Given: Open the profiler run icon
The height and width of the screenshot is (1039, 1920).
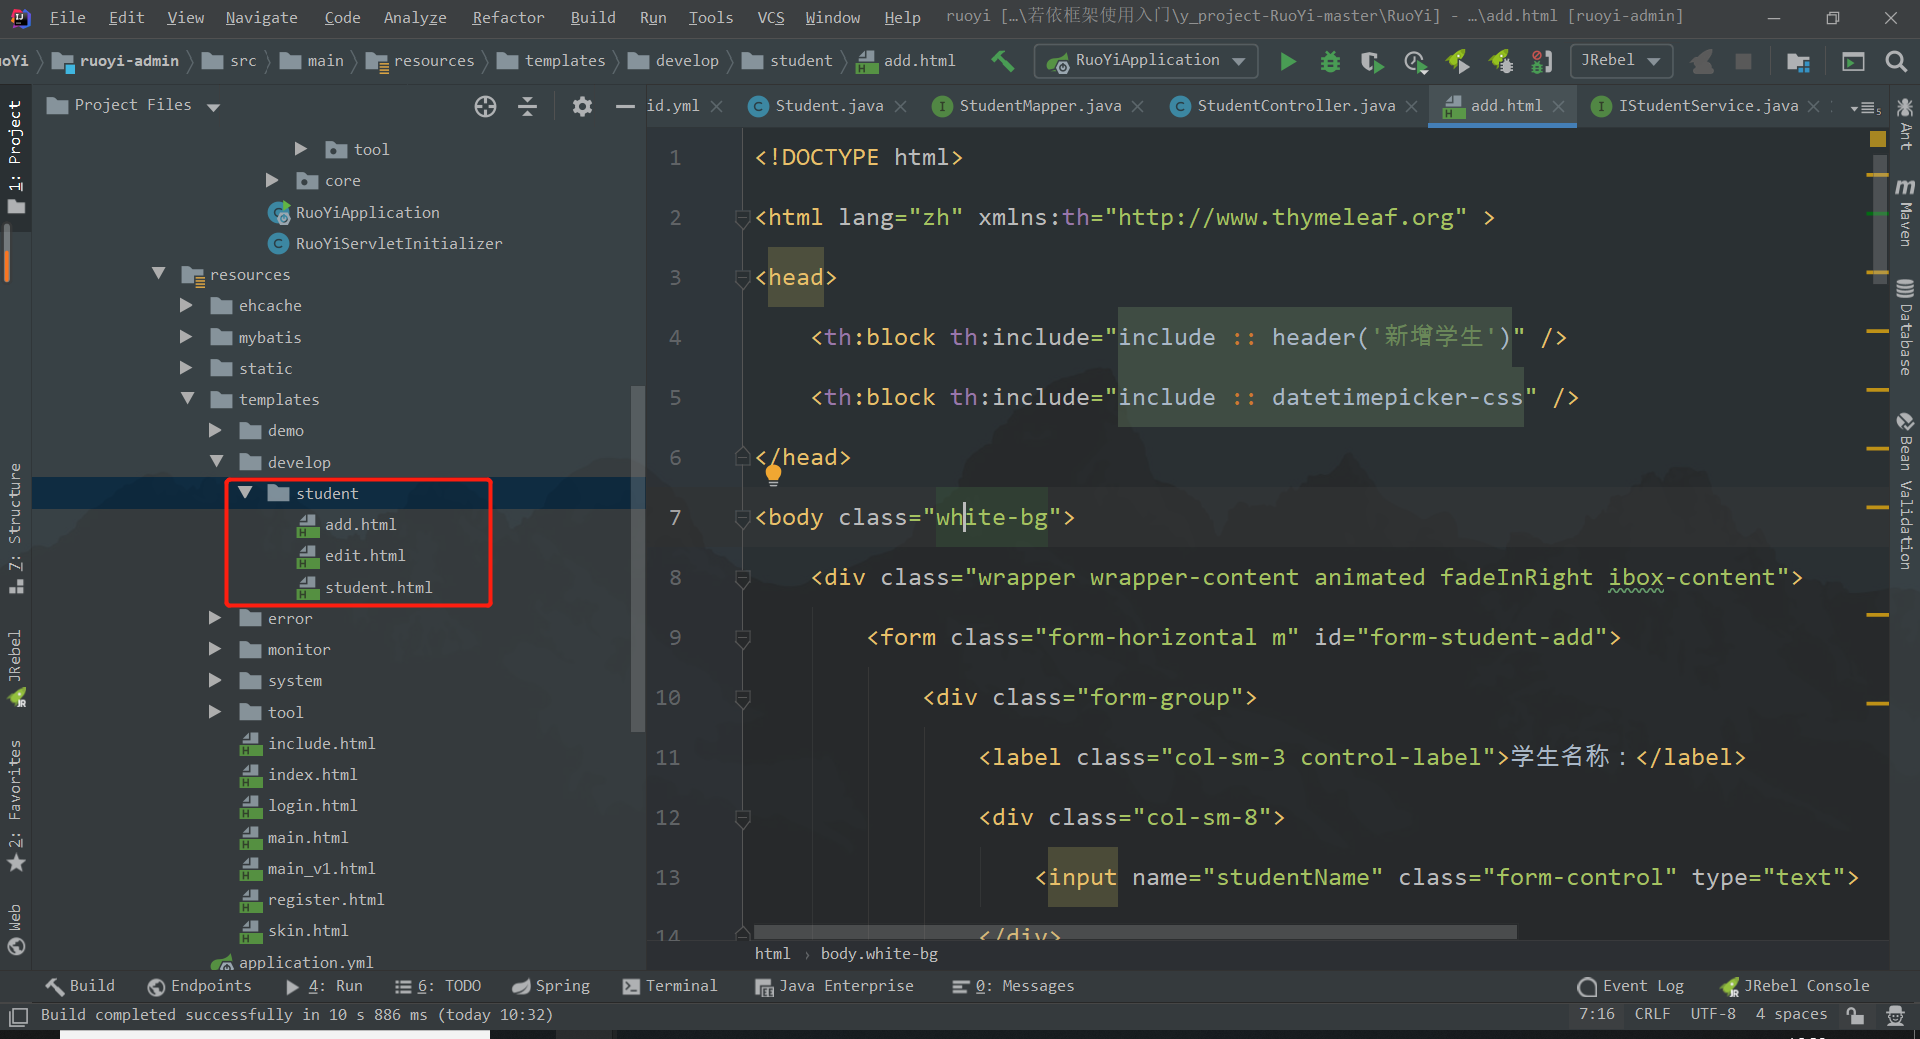Looking at the screenshot, I should [1415, 62].
